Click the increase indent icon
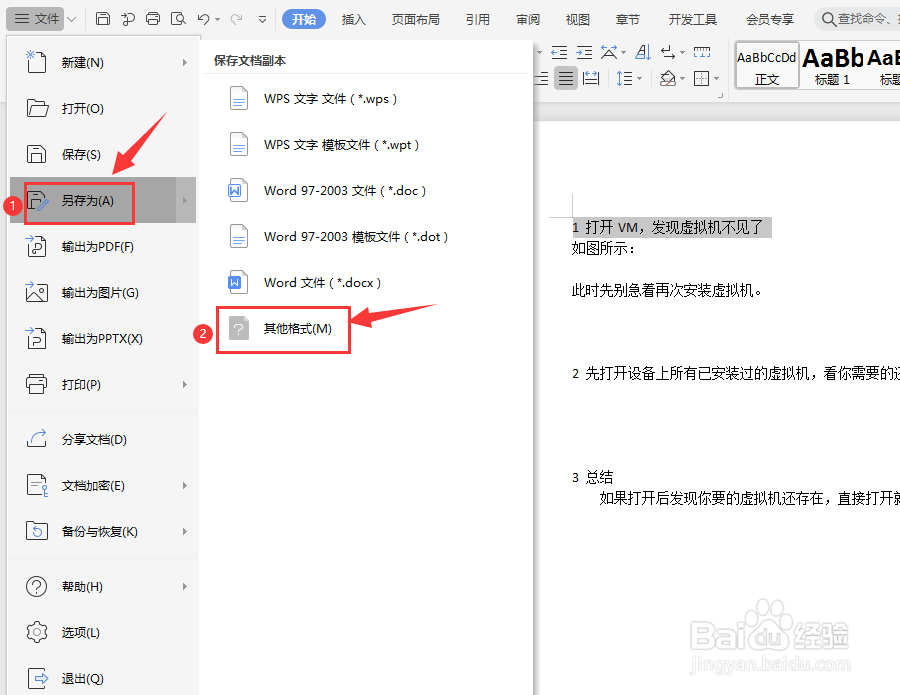This screenshot has width=900, height=695. [584, 53]
